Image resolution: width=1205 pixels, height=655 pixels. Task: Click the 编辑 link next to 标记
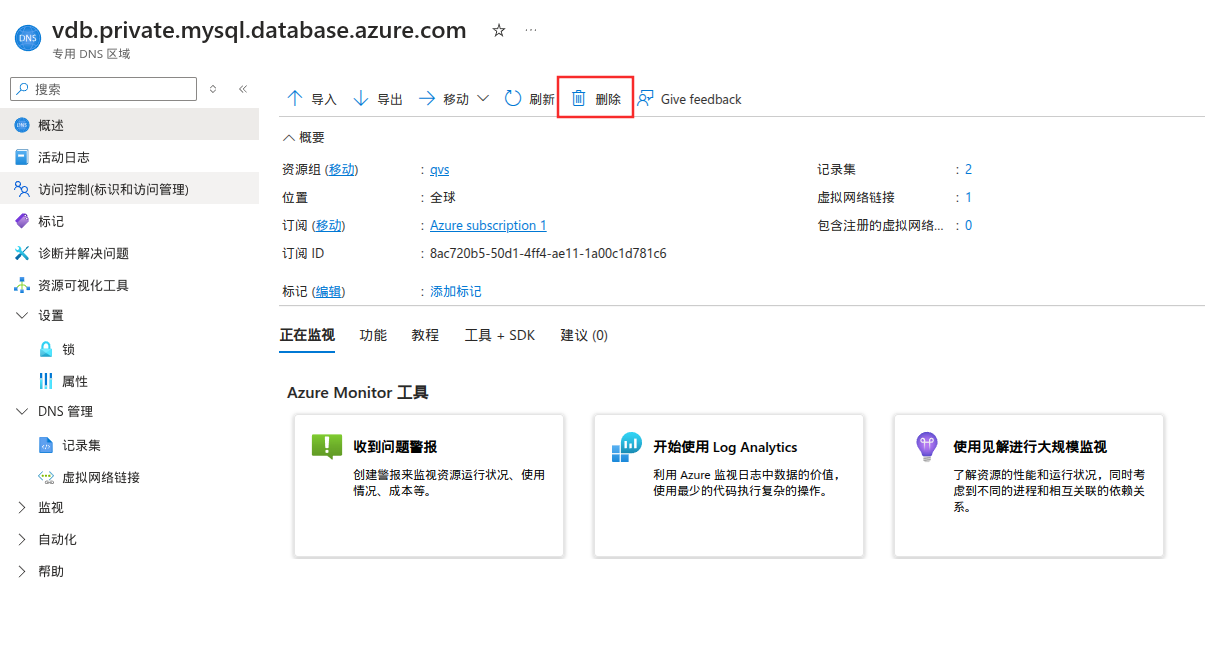329,291
